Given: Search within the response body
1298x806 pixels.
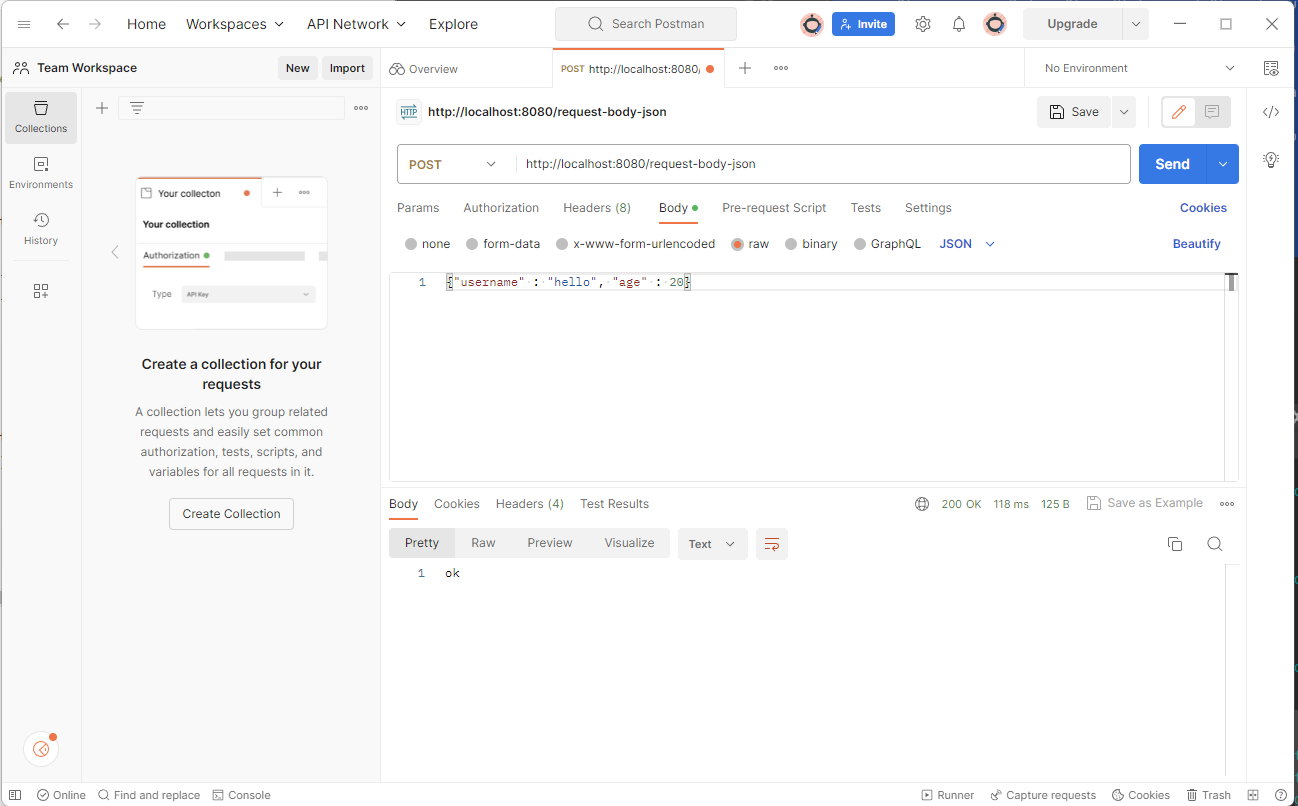Looking at the screenshot, I should [1214, 544].
